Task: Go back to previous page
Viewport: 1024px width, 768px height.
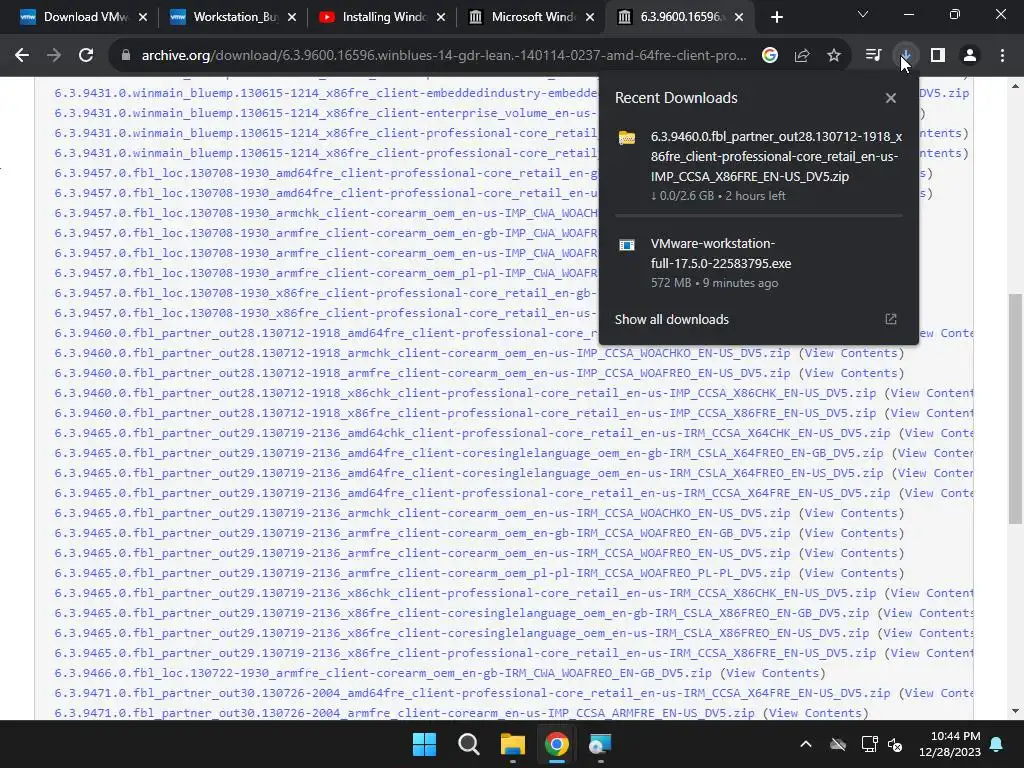Action: pyautogui.click(x=22, y=56)
